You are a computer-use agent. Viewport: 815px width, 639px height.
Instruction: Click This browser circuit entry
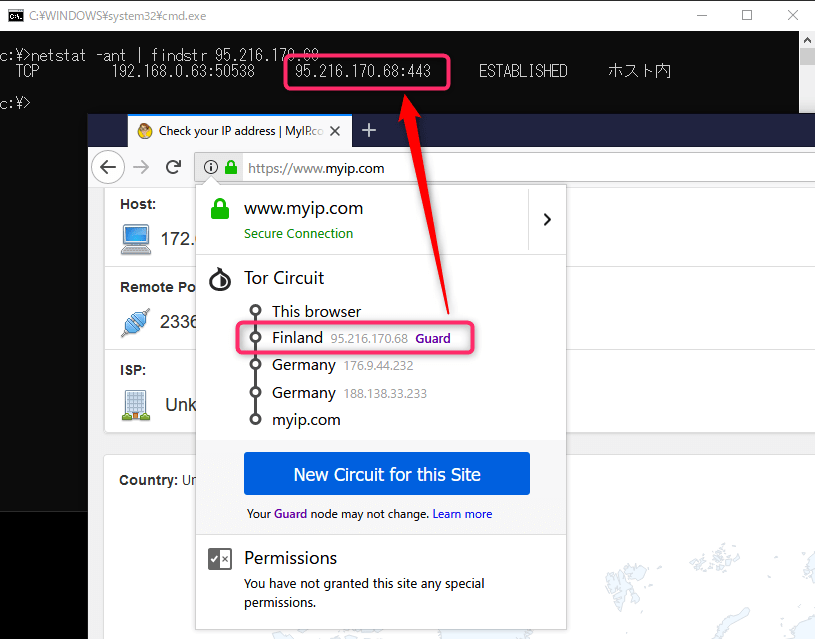[x=316, y=311]
